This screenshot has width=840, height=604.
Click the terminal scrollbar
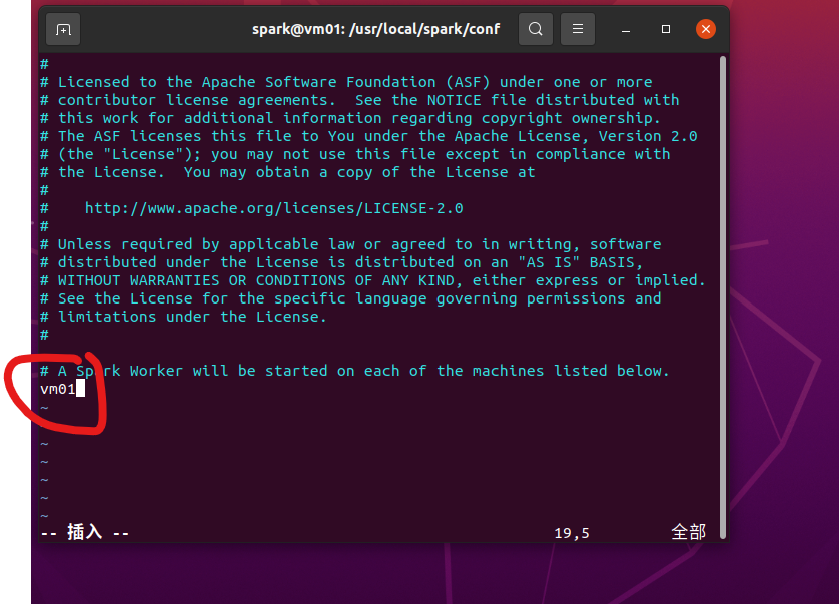[723, 297]
